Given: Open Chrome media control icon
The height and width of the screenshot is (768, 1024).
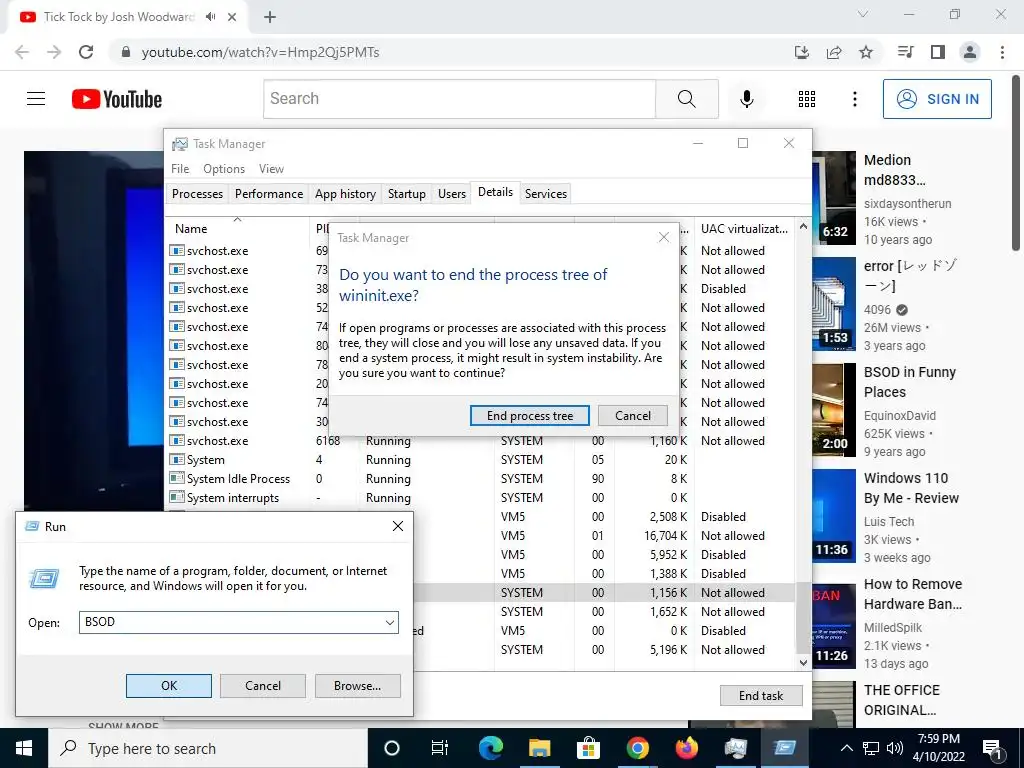Looking at the screenshot, I should (x=905, y=52).
